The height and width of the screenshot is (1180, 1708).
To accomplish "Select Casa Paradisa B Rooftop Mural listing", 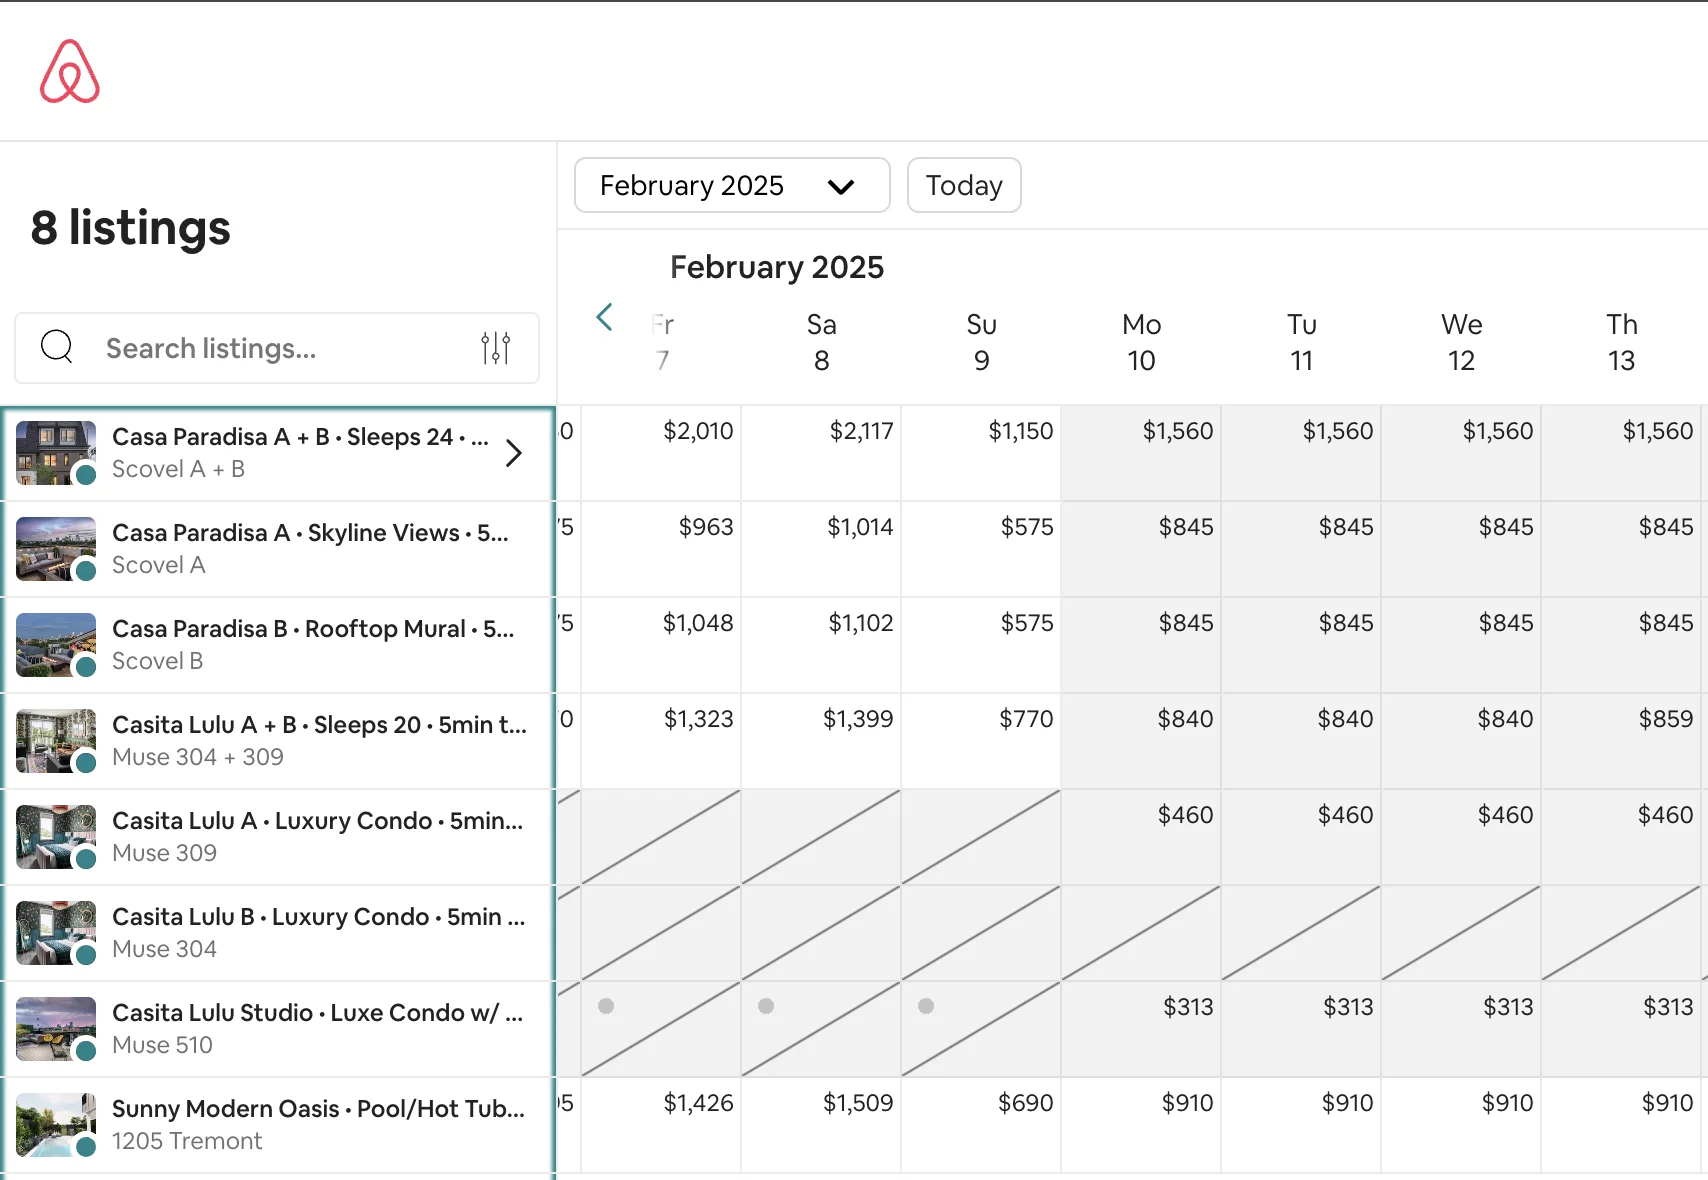I will [x=312, y=629].
